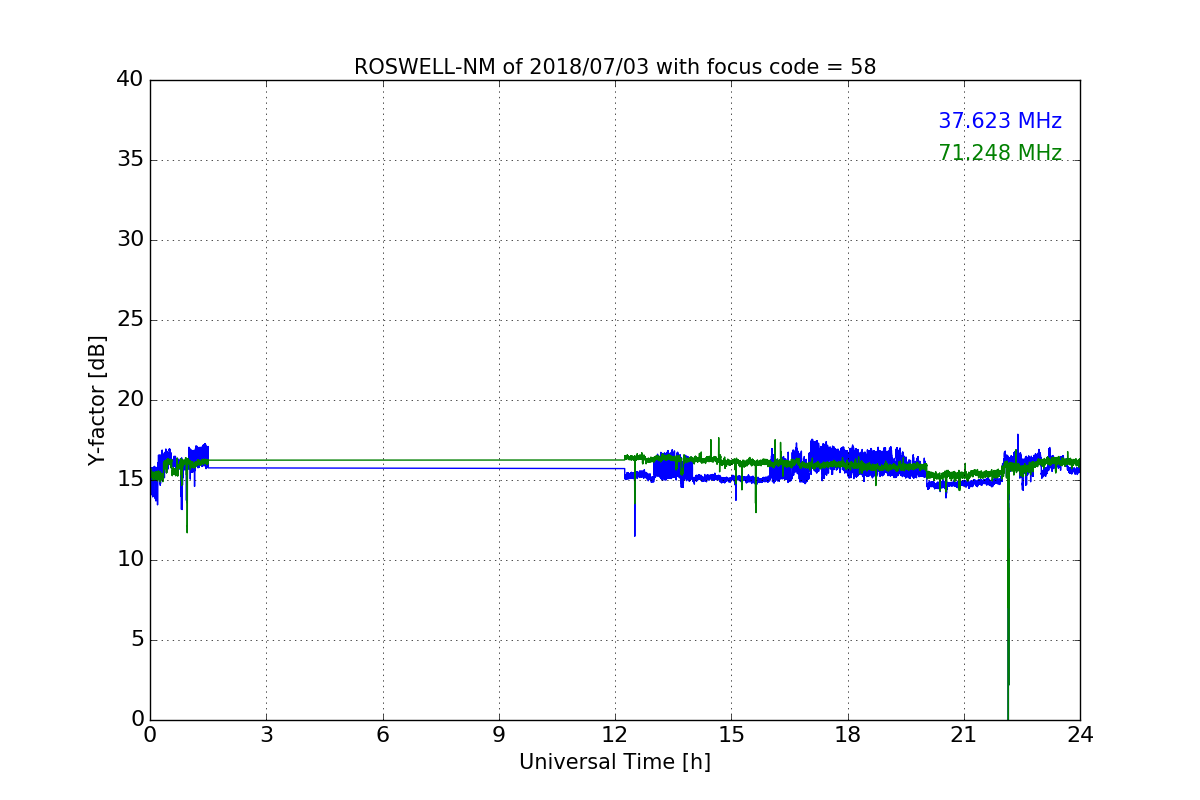Viewport: 1200px width, 800px height.
Task: Click the Y-factor [dB] axis label
Action: (x=97, y=400)
